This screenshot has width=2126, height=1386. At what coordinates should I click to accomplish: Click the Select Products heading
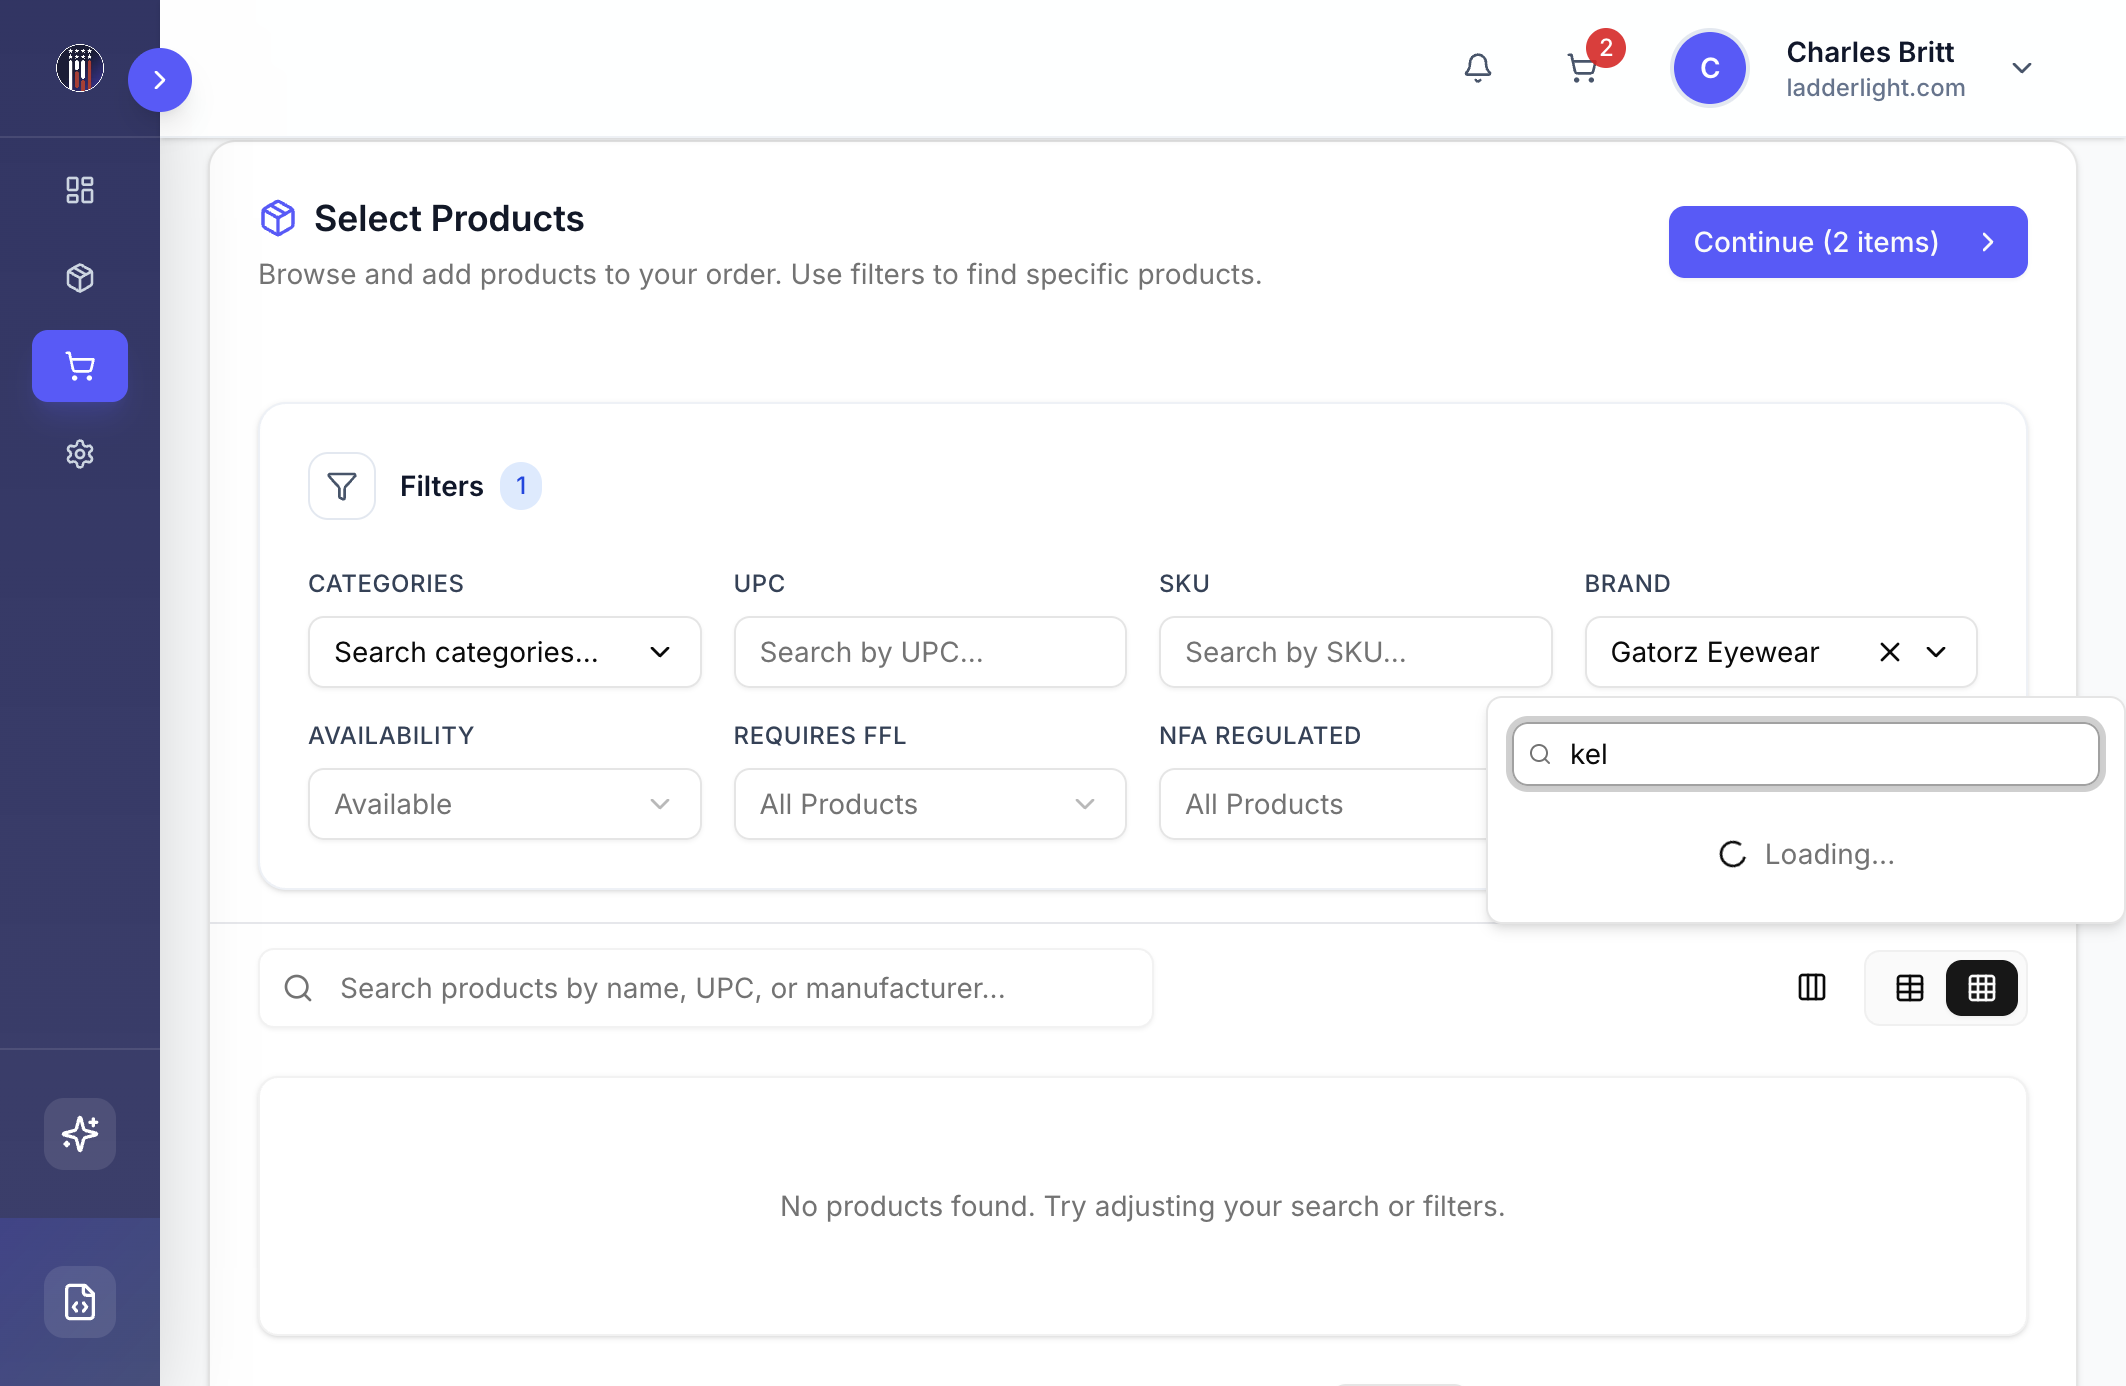(449, 218)
